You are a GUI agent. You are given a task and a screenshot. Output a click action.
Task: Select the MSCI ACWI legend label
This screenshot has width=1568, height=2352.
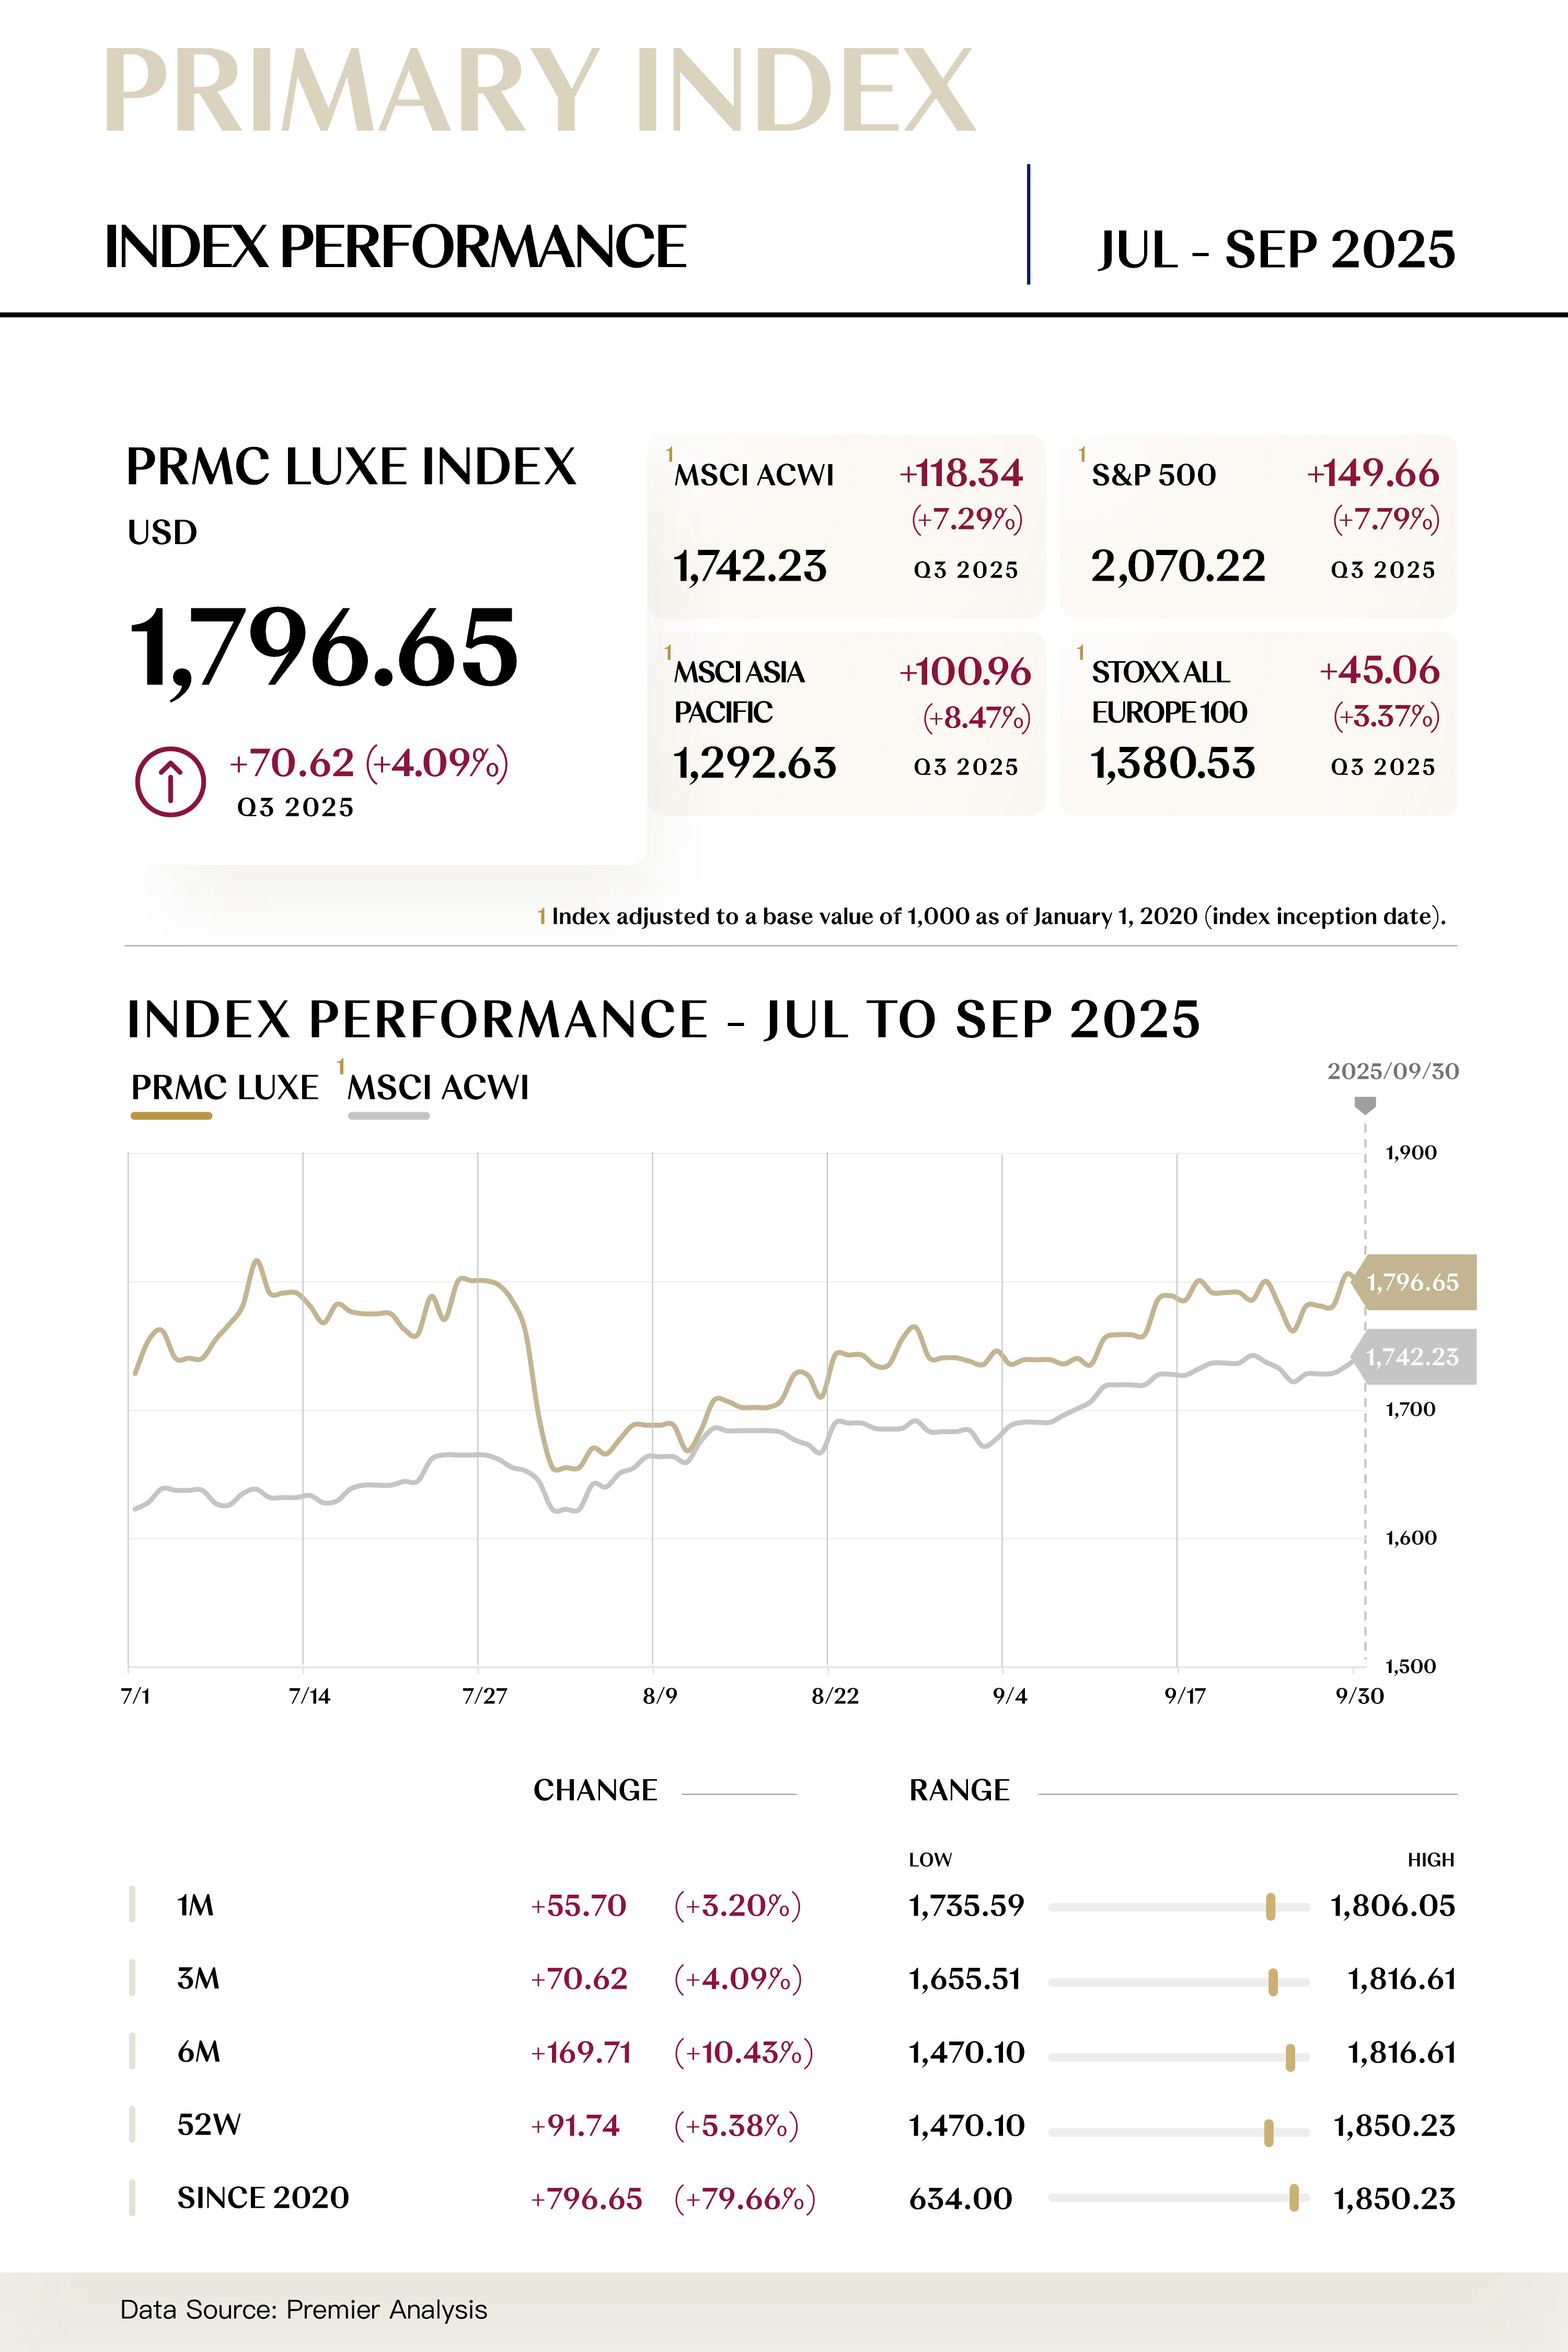click(437, 1087)
